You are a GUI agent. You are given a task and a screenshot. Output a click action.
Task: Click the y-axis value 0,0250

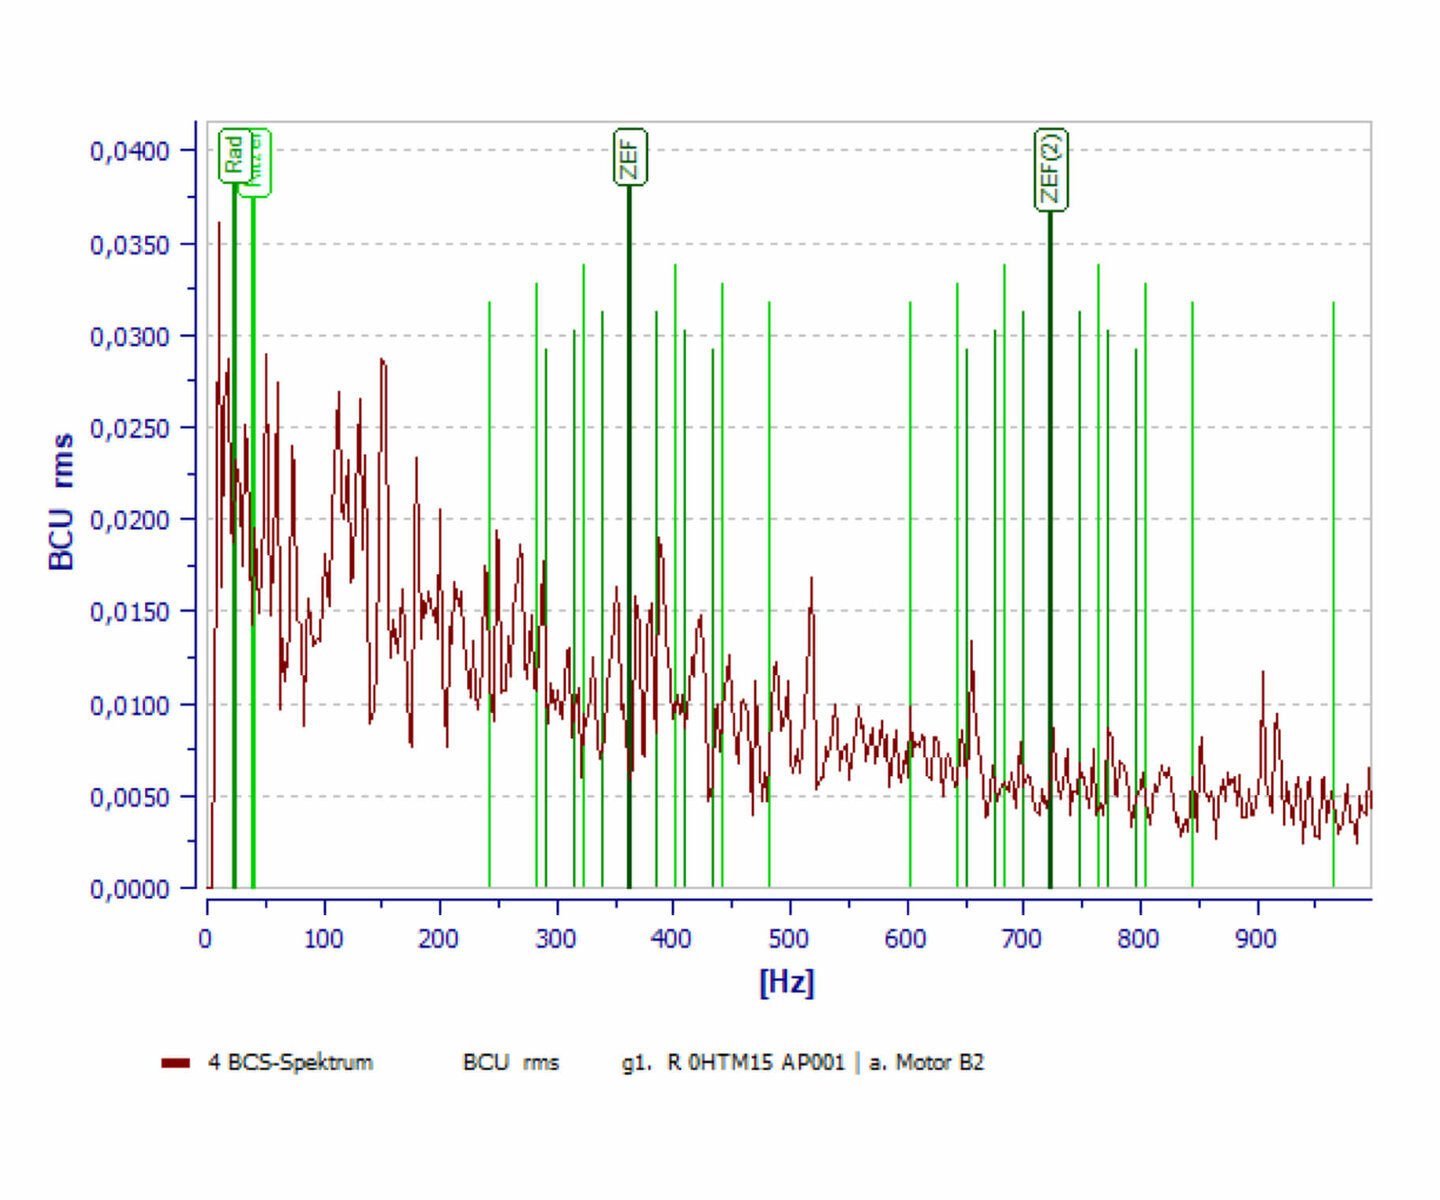coord(130,428)
